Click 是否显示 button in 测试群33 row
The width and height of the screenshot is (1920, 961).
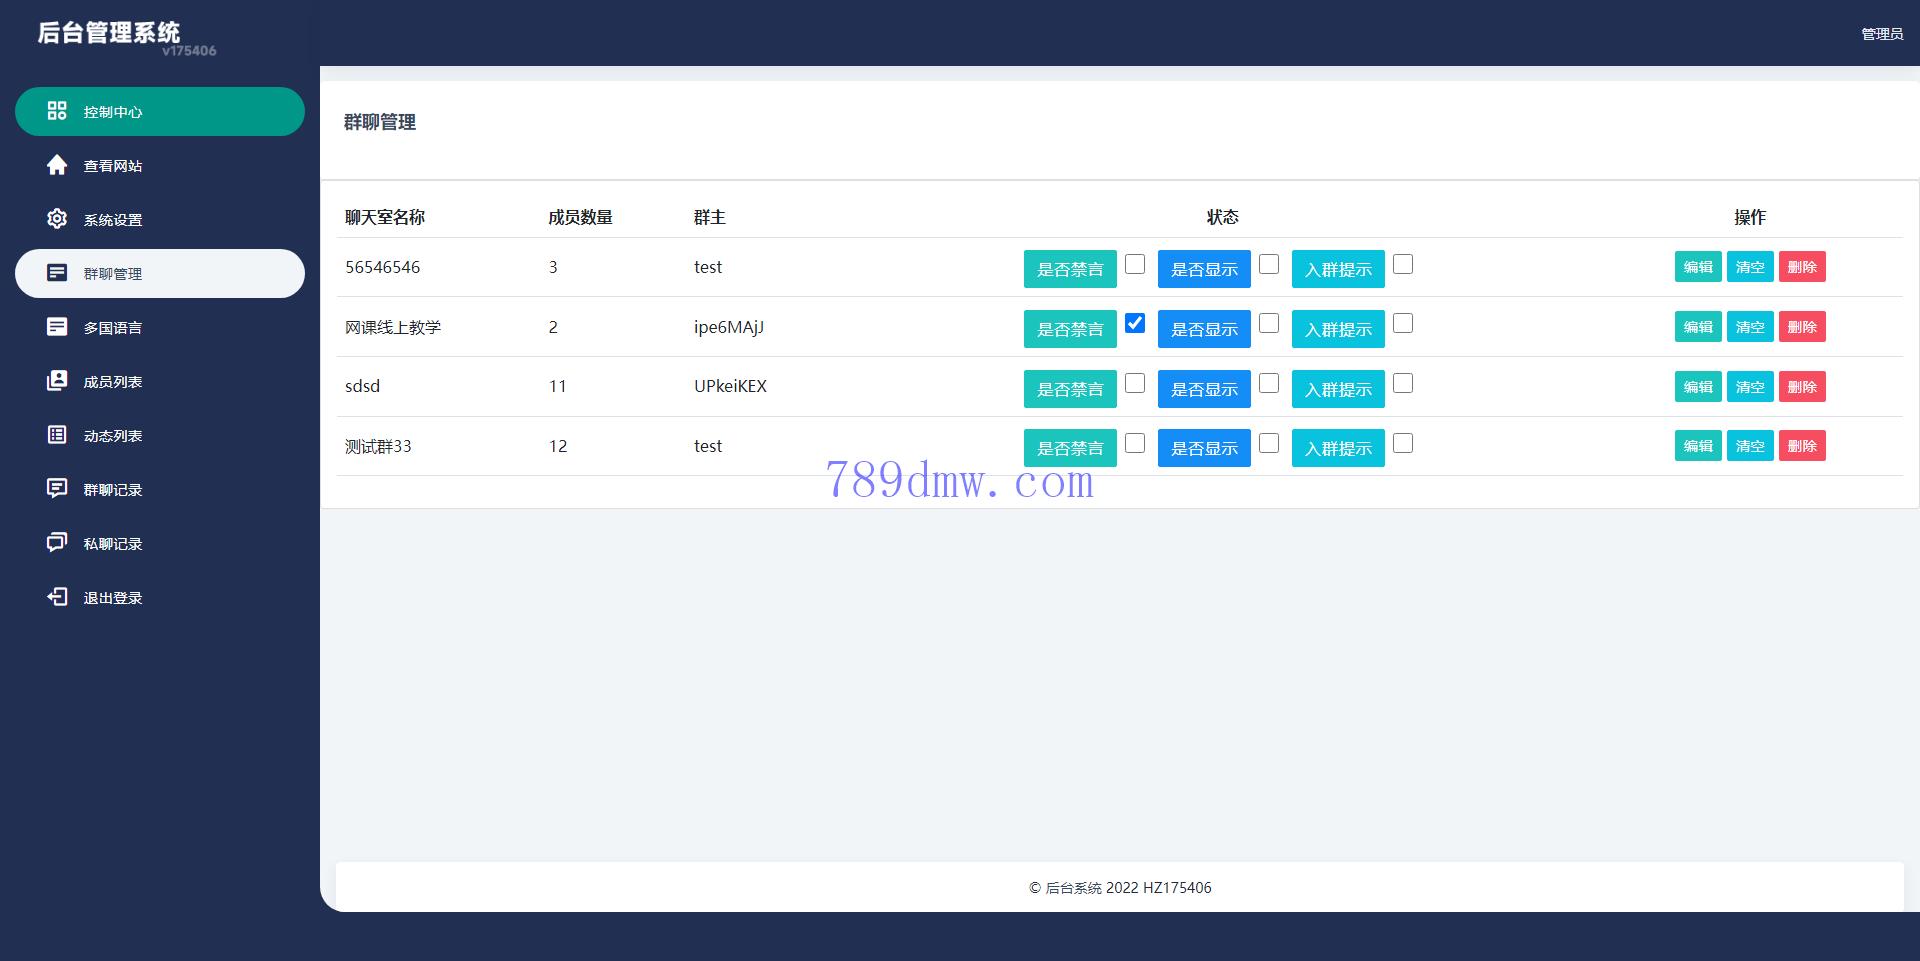[1204, 448]
